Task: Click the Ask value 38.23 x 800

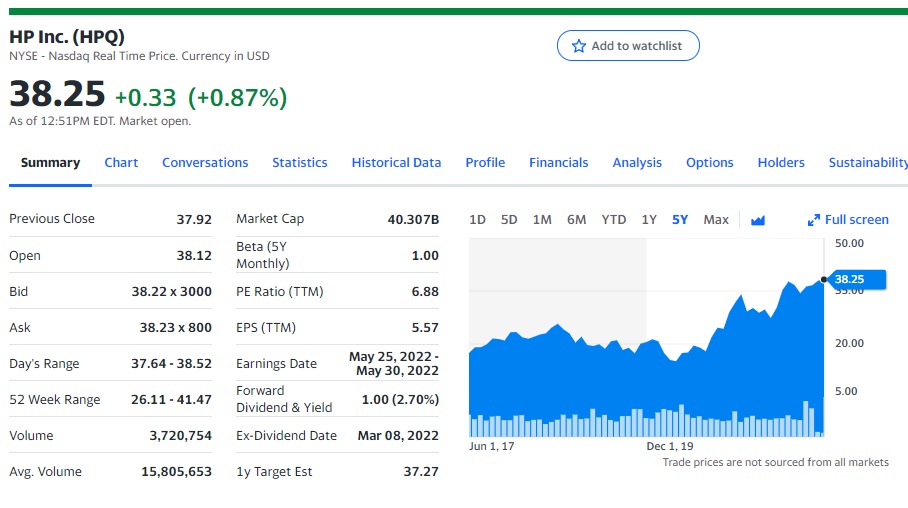Action: pyautogui.click(x=175, y=328)
